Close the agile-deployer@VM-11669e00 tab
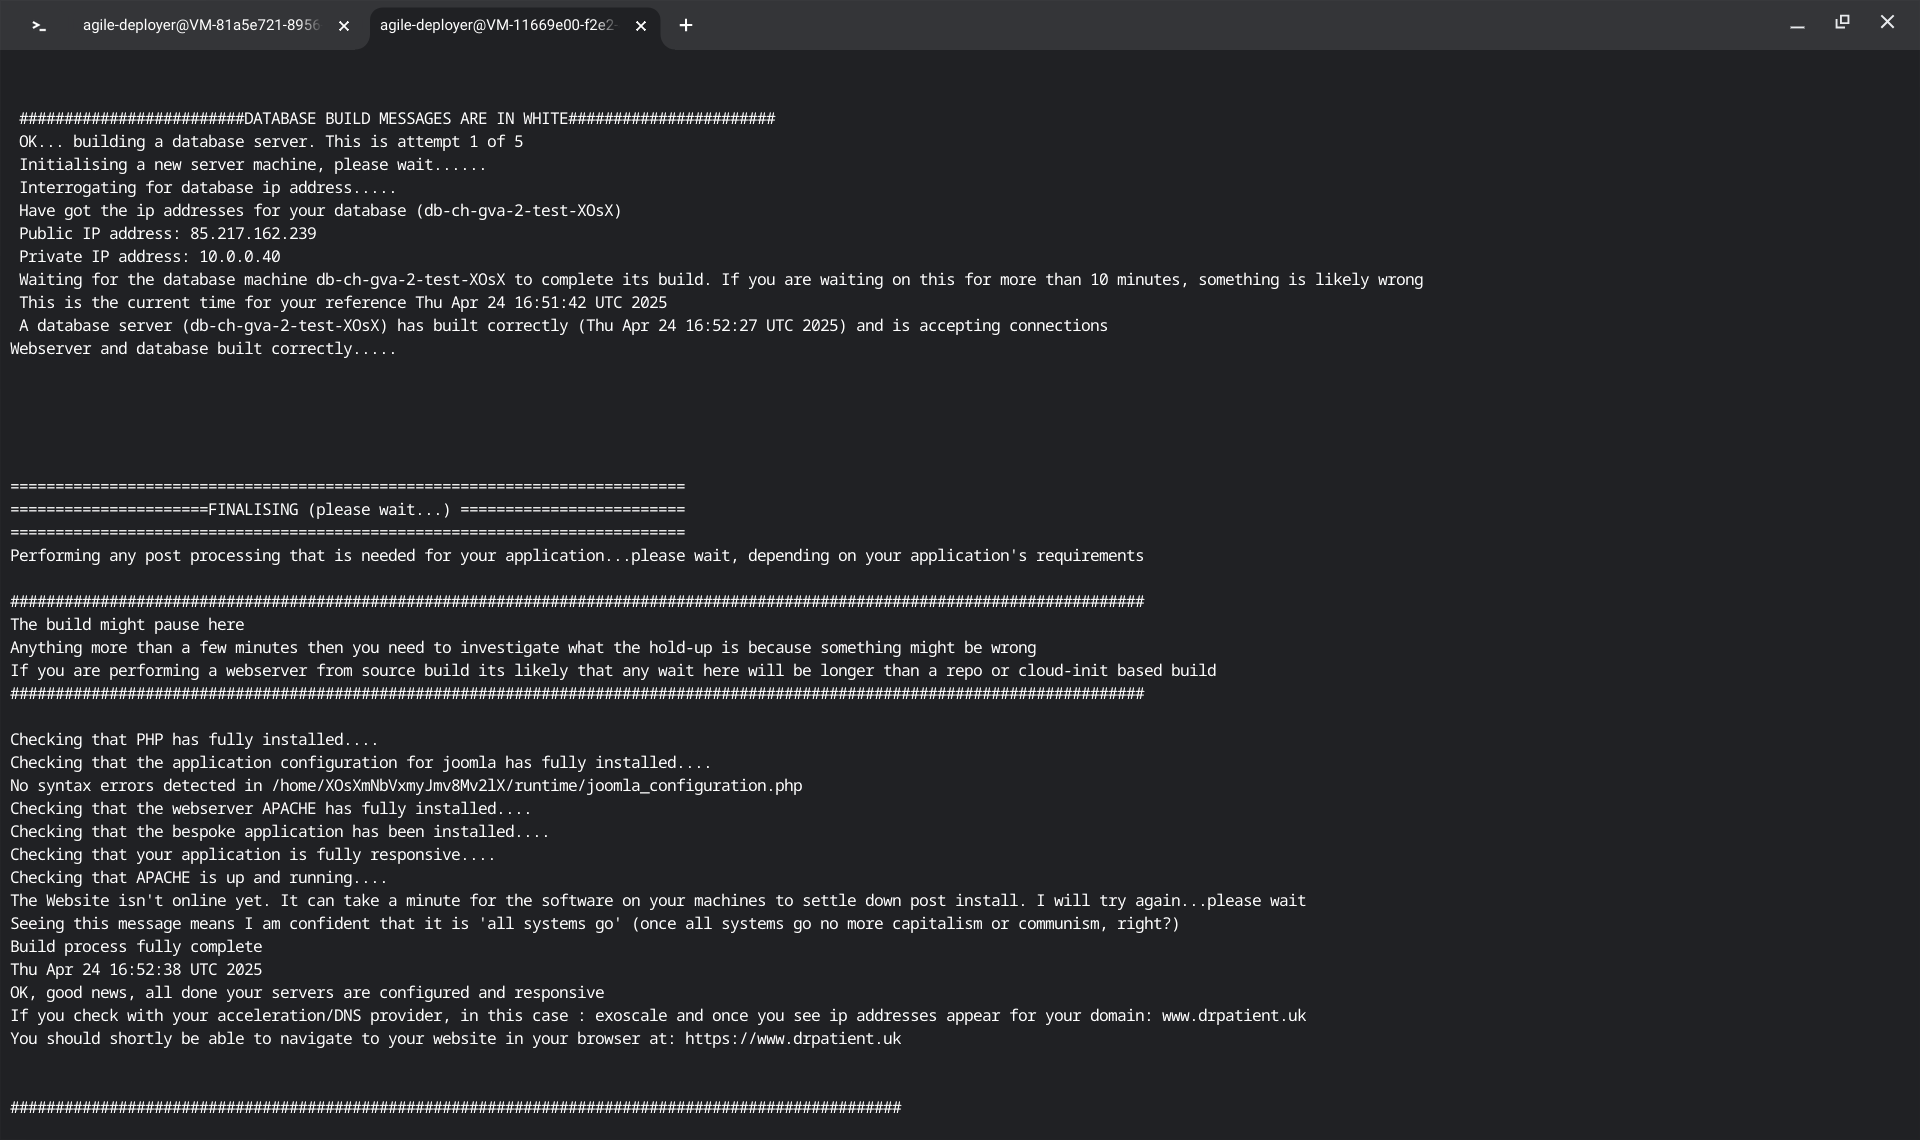 pos(641,26)
